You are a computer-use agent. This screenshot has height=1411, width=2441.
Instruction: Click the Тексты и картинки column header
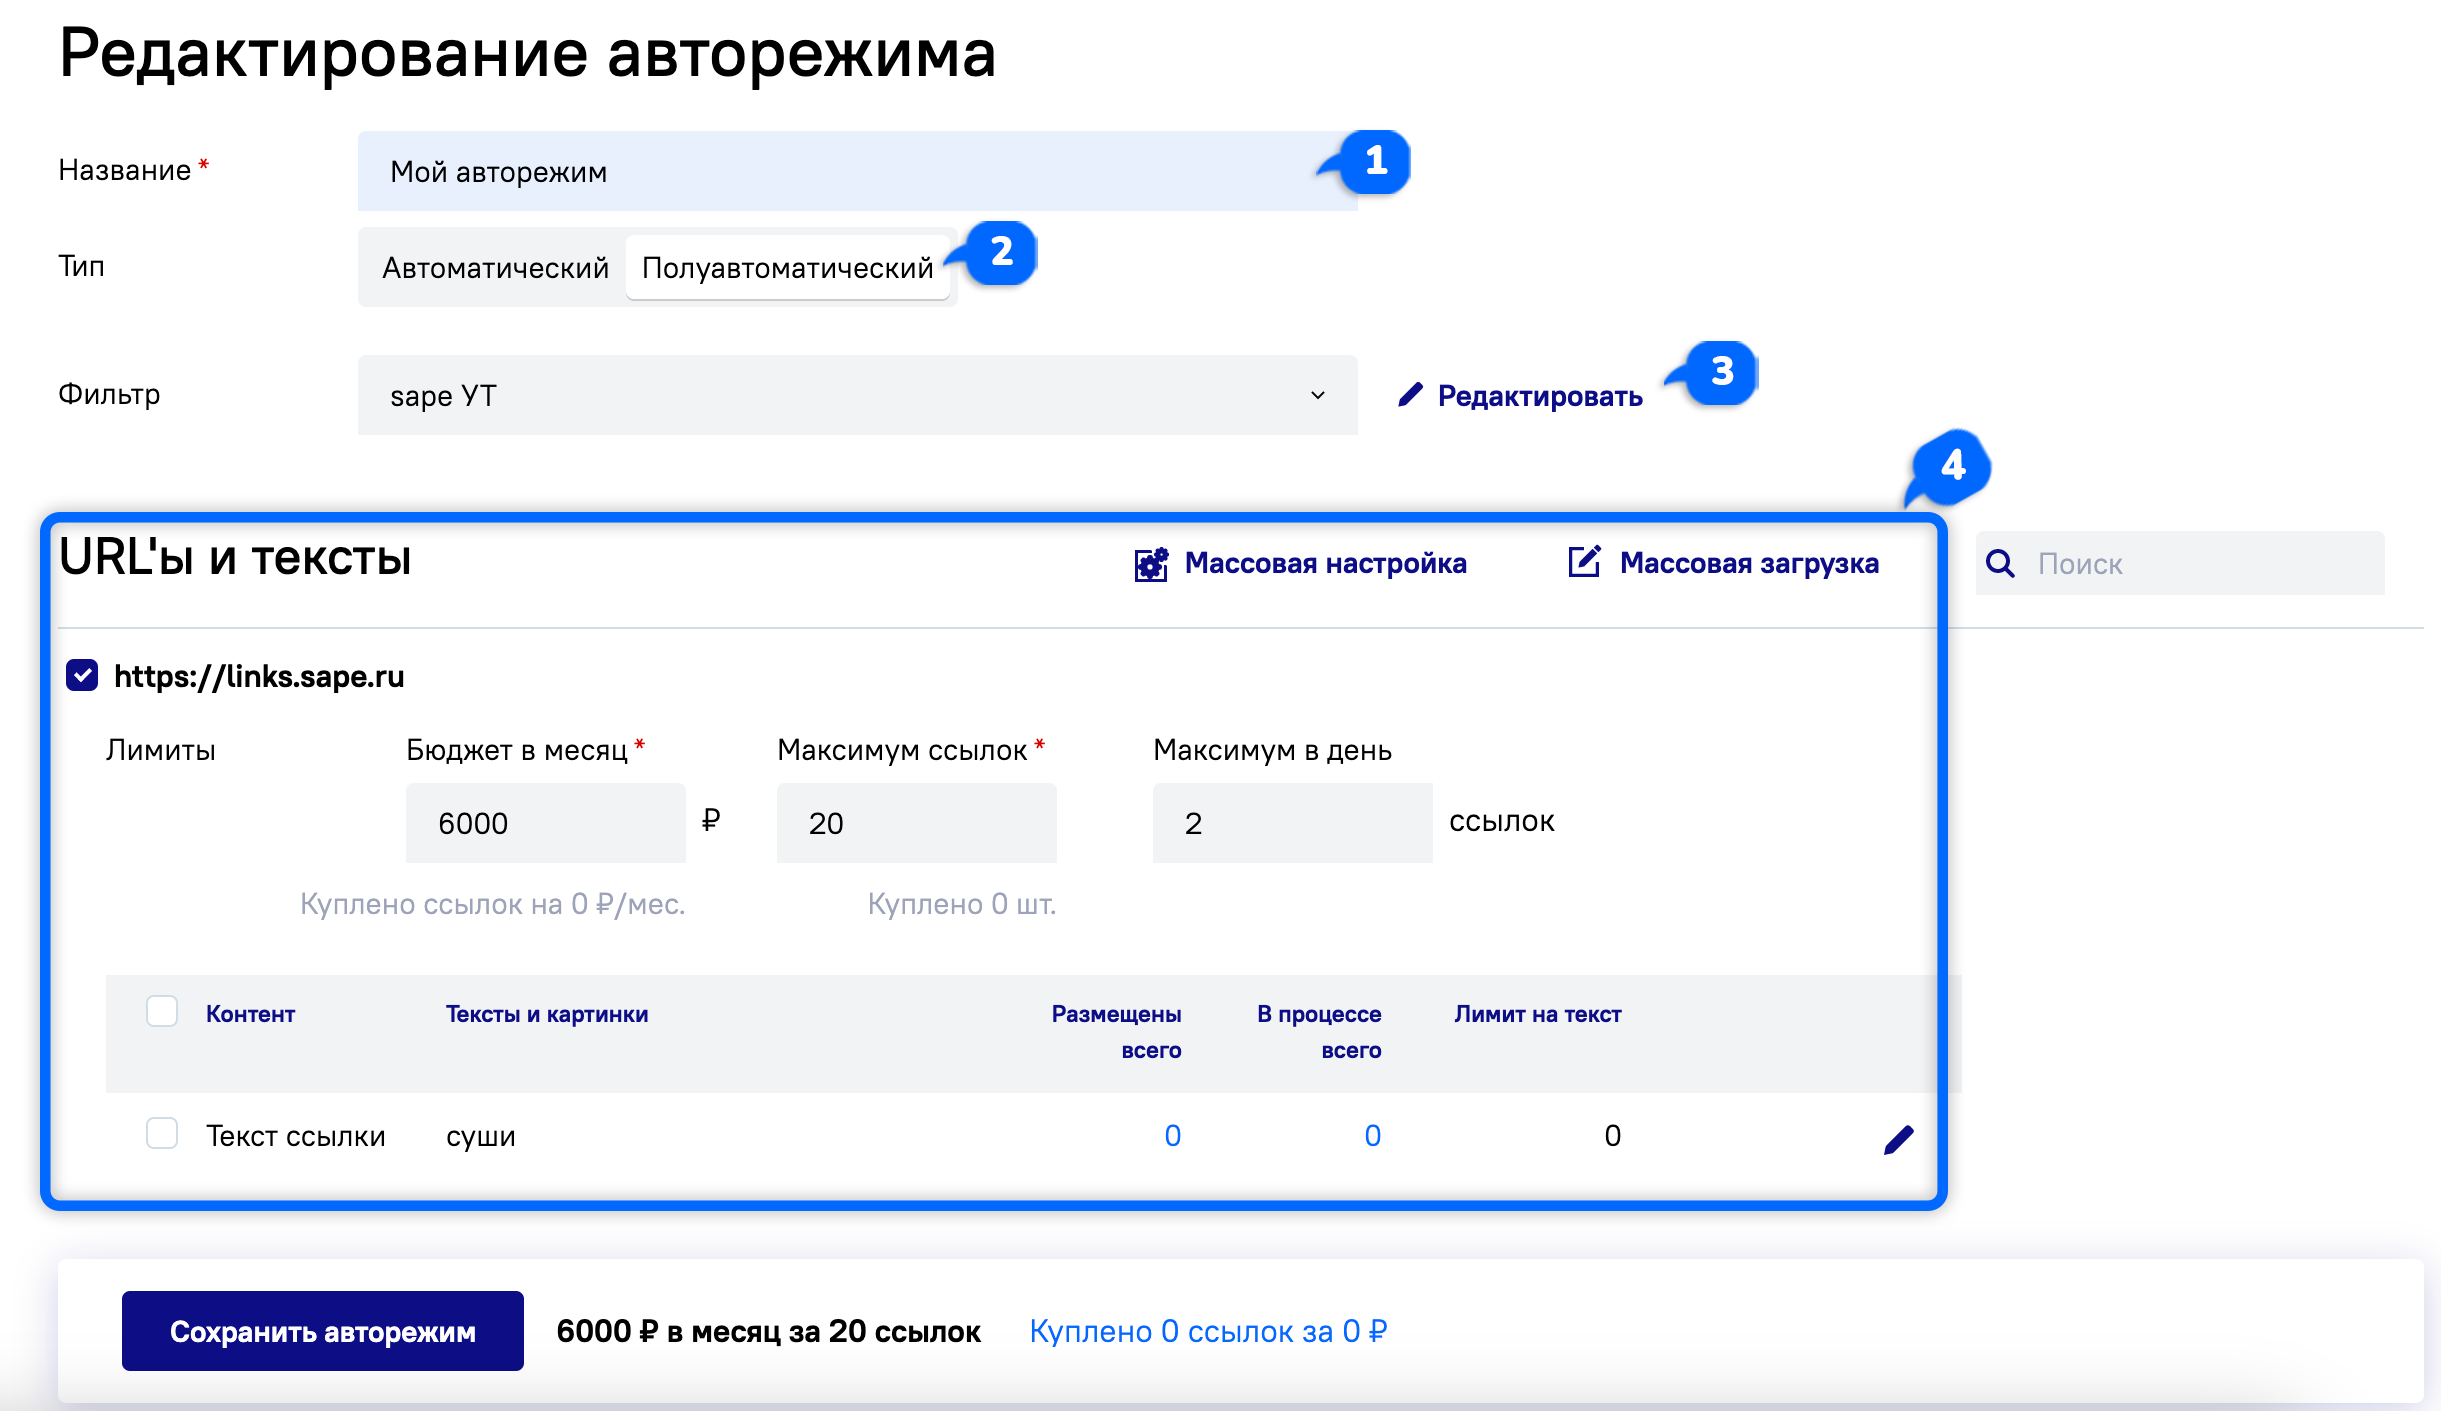click(x=547, y=1014)
